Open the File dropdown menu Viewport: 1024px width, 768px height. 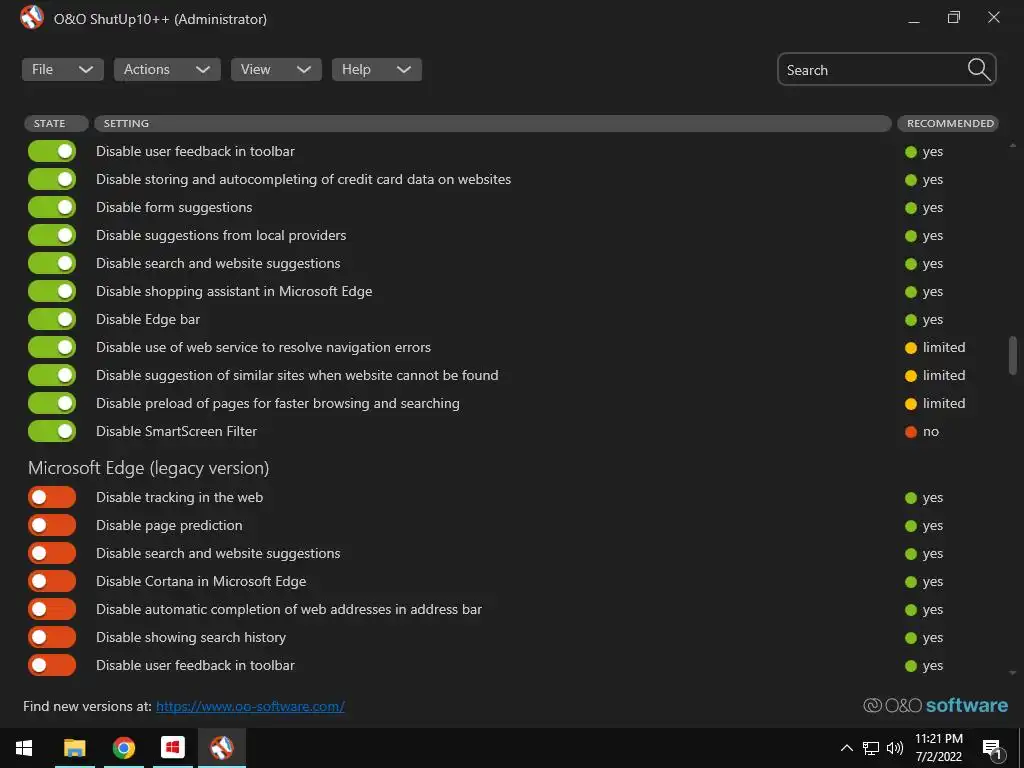click(x=63, y=69)
